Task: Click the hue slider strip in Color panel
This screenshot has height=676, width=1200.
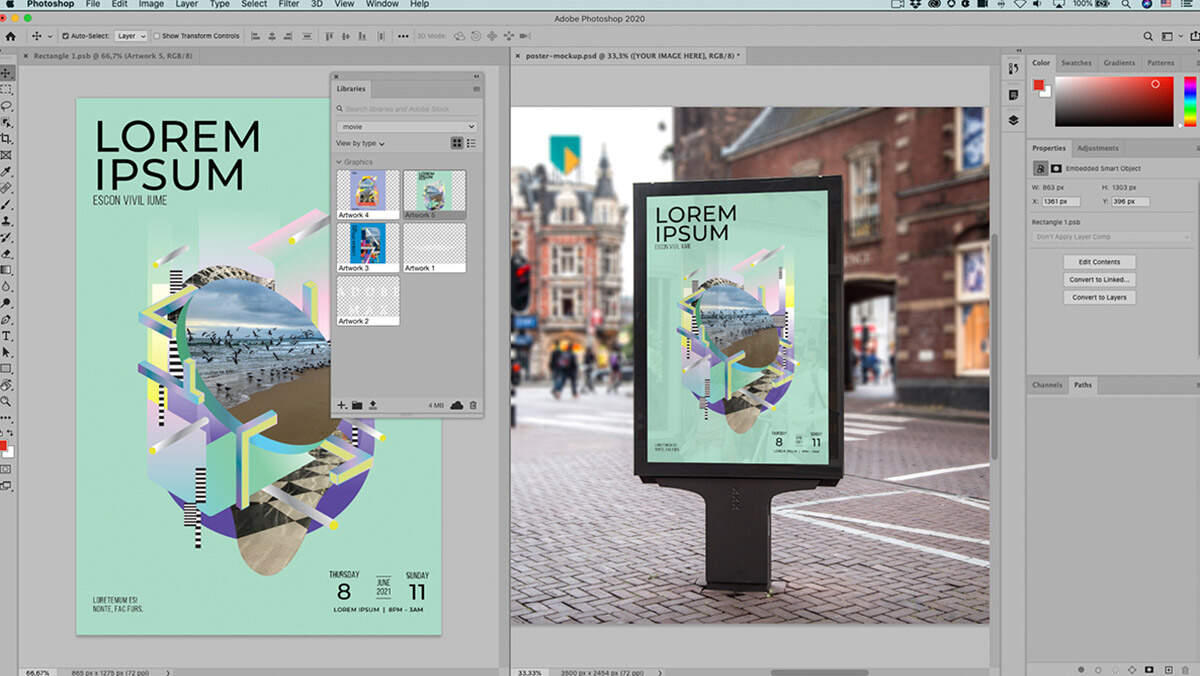Action: [1190, 100]
